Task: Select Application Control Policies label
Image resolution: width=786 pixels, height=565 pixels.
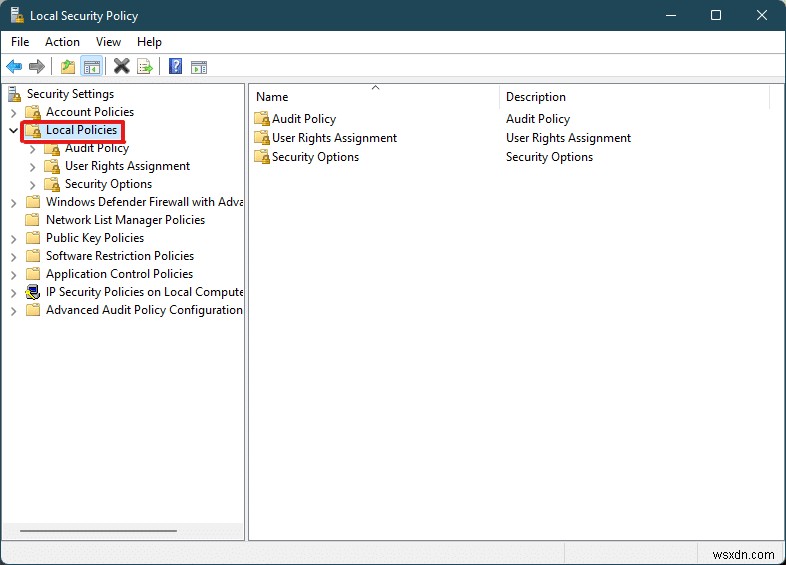Action: tap(119, 274)
